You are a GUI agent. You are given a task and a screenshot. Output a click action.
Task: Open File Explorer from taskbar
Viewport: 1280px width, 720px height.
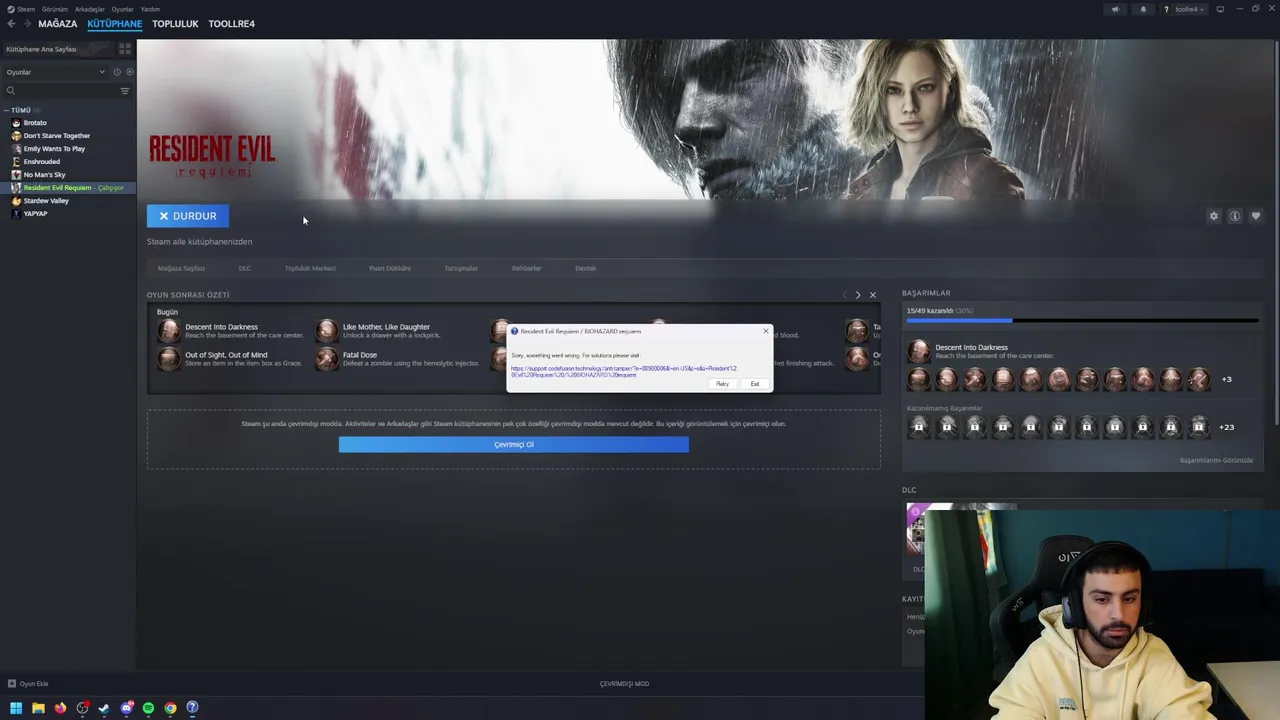(38, 708)
